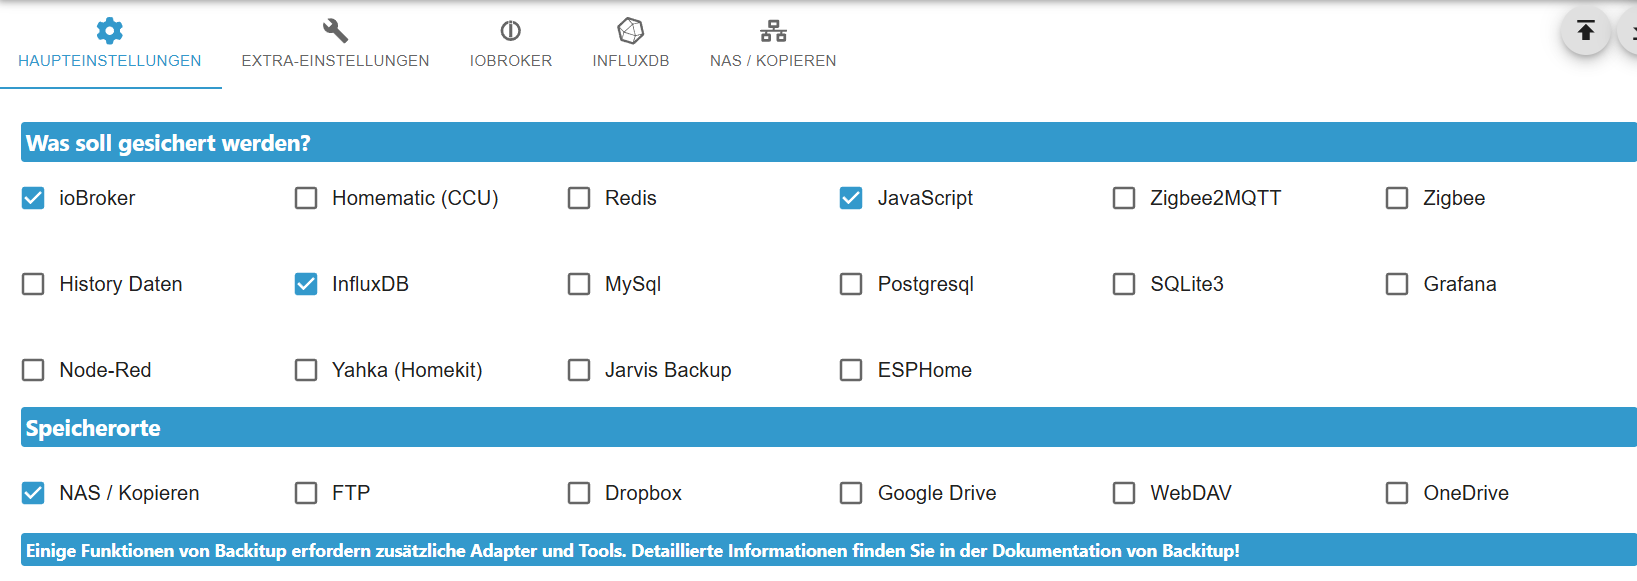
Task: Uncheck the ioBroker backup checkbox
Action: click(33, 198)
